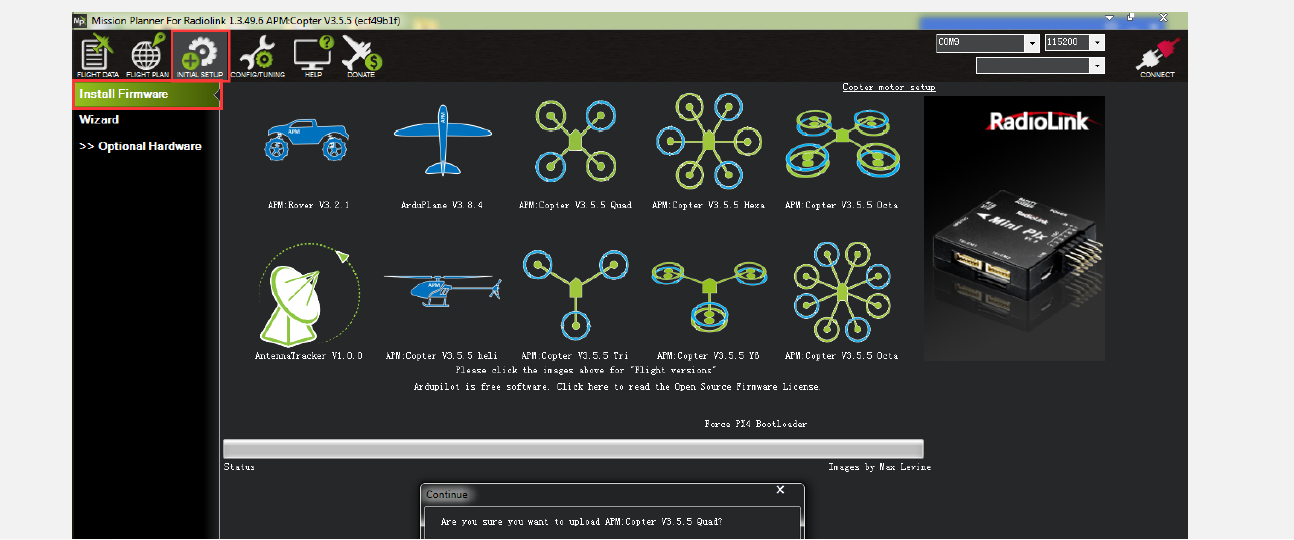Expand the empty dropdown below COM port

(x=1097, y=66)
